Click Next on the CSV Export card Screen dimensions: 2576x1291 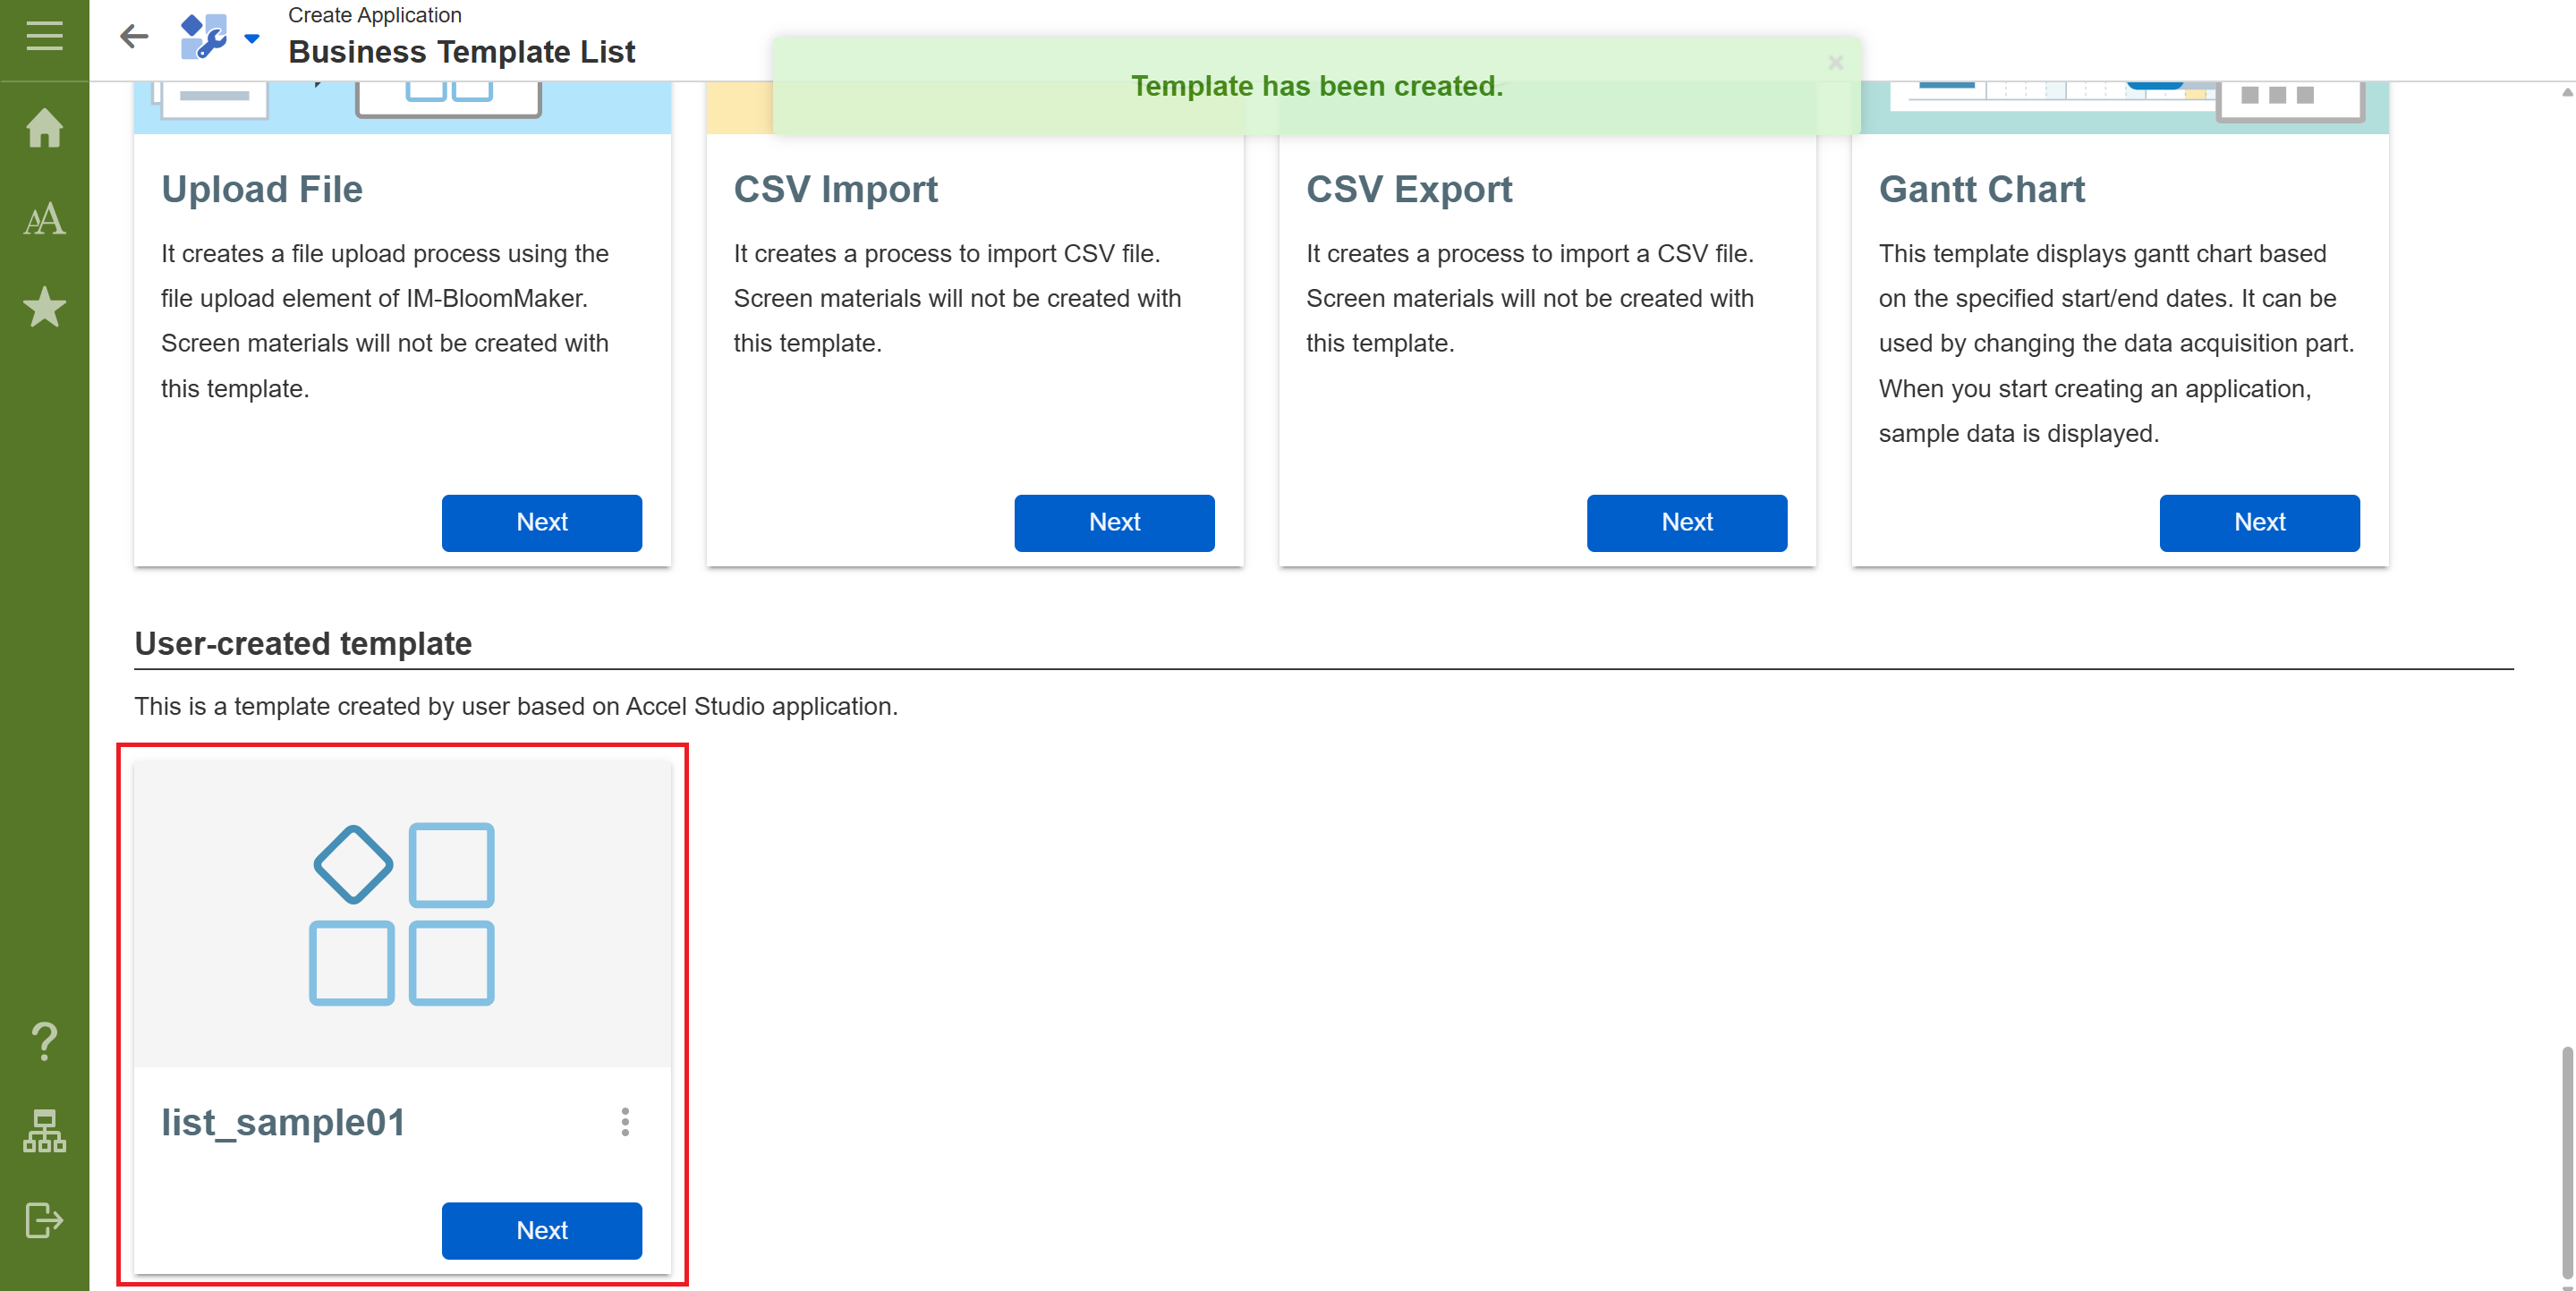coord(1686,522)
